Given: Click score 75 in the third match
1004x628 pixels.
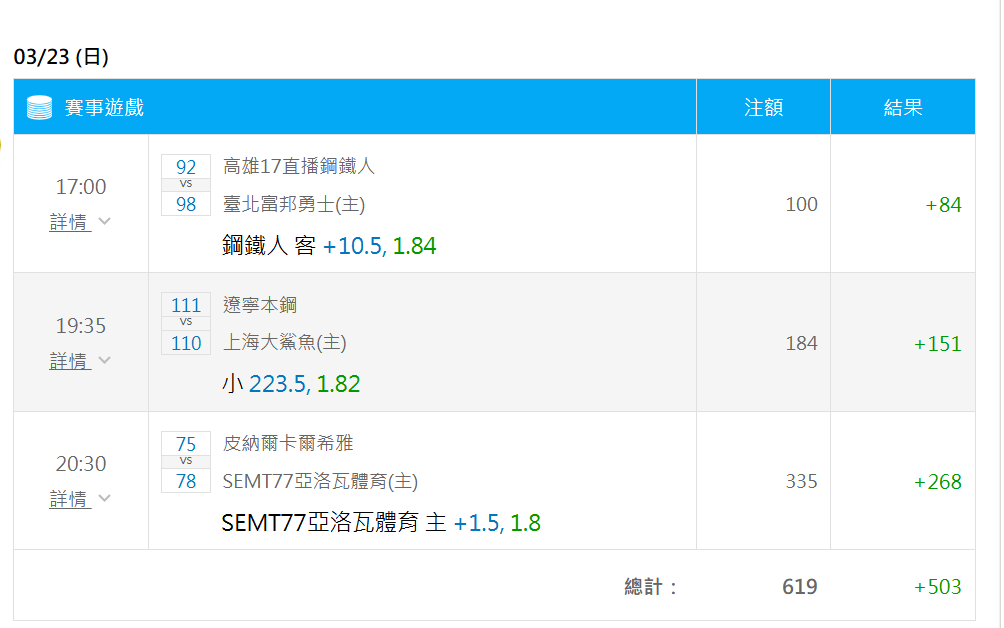Looking at the screenshot, I should click(186, 444).
